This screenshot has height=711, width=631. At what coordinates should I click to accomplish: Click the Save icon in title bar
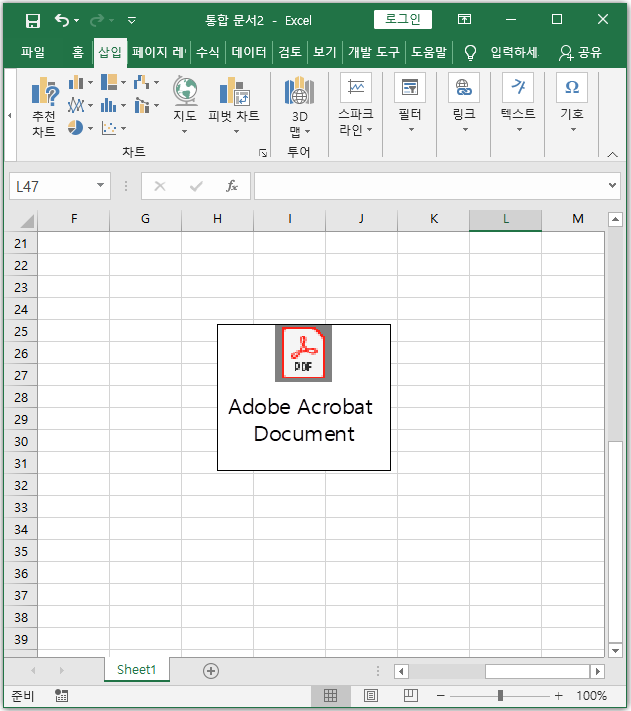click(33, 20)
